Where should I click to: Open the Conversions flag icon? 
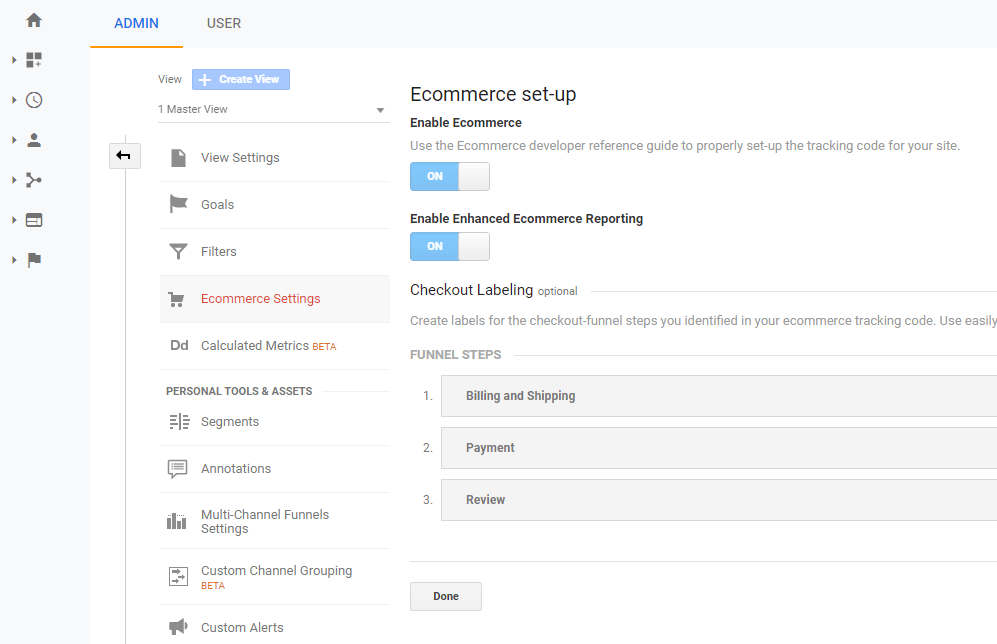click(34, 260)
